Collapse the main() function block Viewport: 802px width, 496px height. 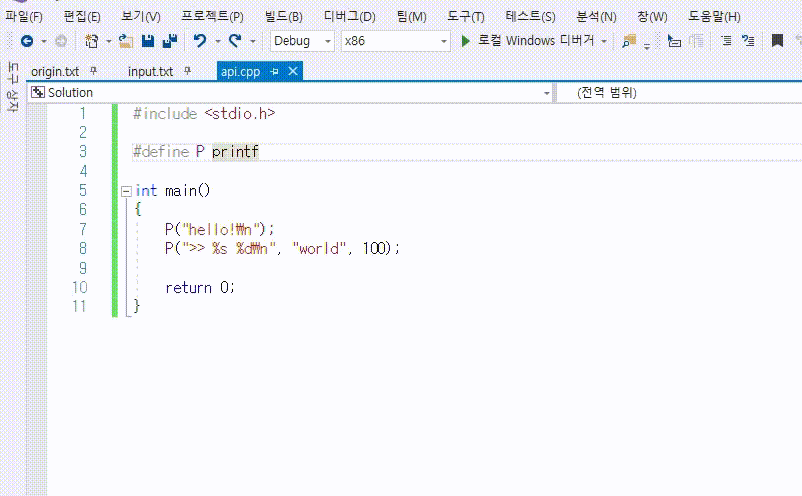coord(126,191)
